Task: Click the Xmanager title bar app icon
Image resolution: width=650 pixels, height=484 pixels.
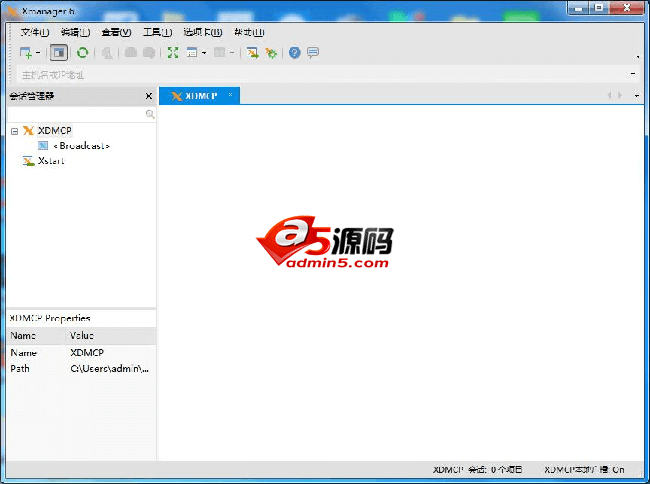Action: pyautogui.click(x=12, y=11)
